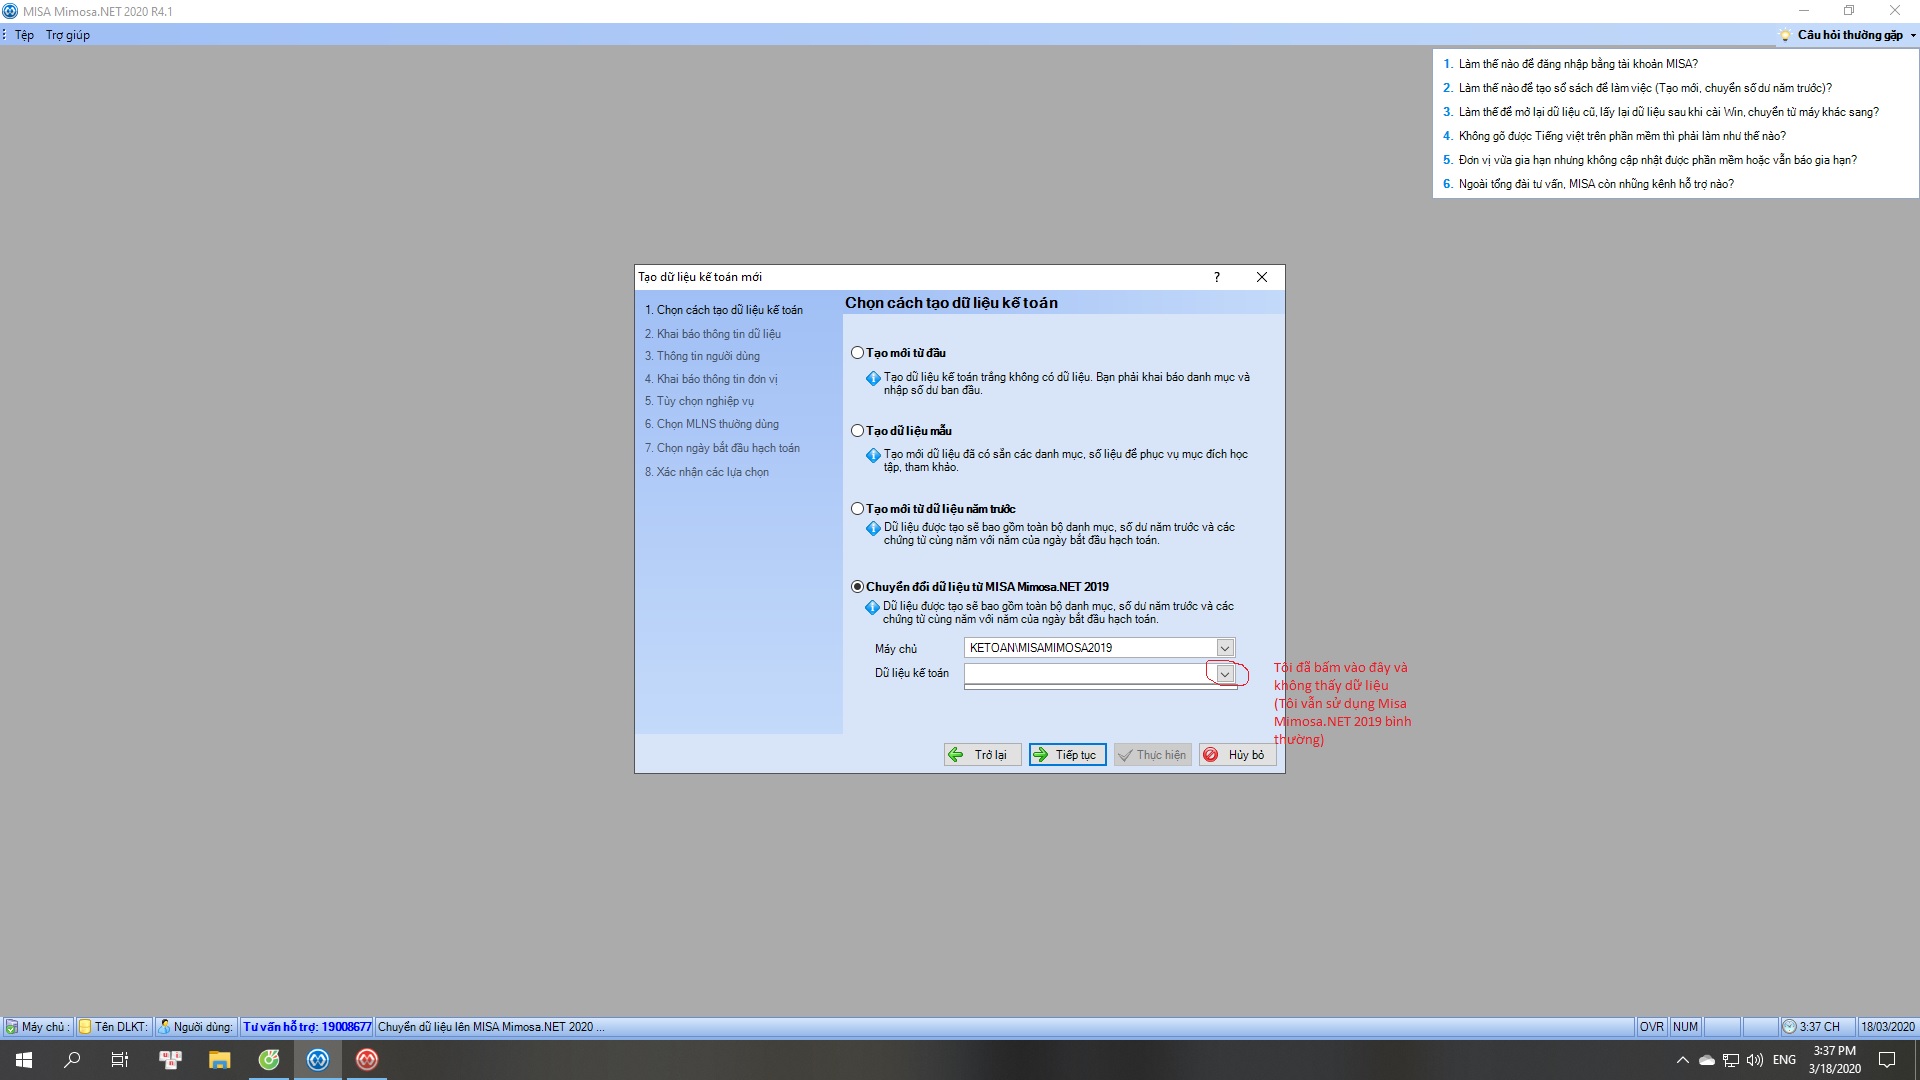This screenshot has width=1920, height=1080.
Task: Click the Windows Start button
Action: click(x=24, y=1060)
